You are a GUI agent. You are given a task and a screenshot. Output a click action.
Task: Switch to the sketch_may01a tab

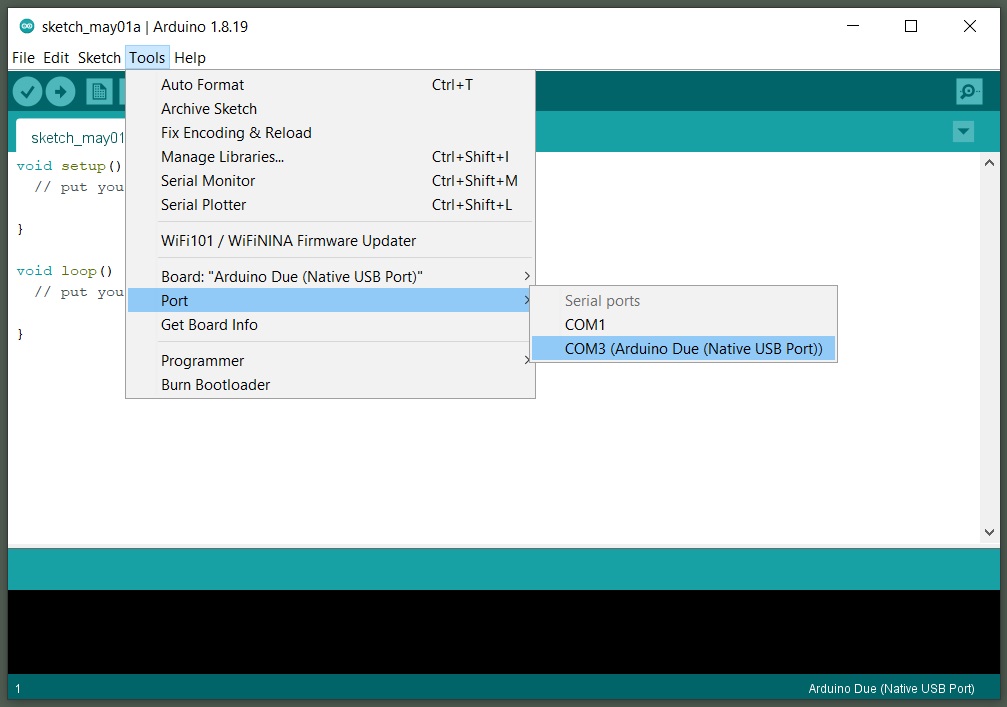pos(76,138)
